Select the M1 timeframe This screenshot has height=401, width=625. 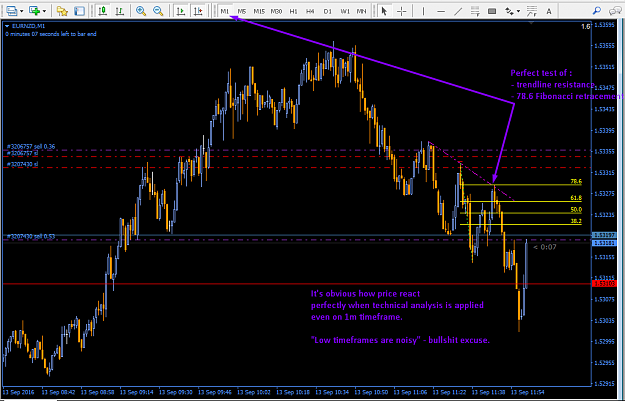[x=225, y=11]
